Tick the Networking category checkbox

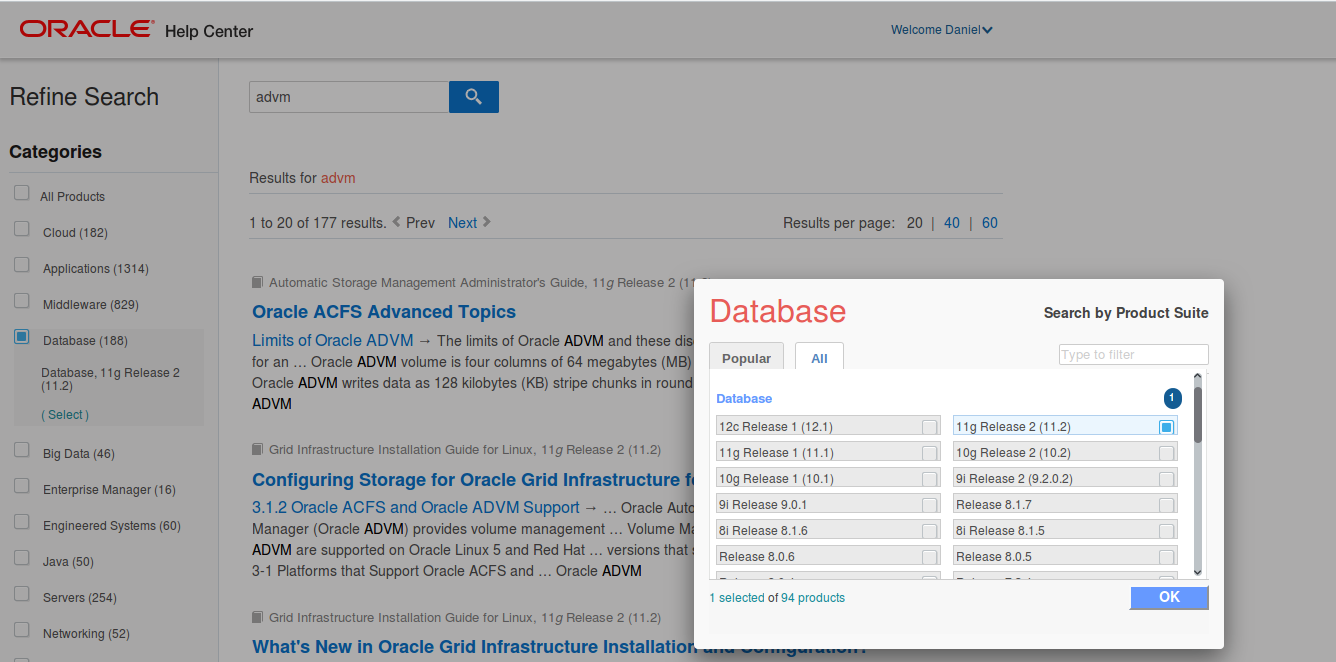pyautogui.click(x=21, y=630)
